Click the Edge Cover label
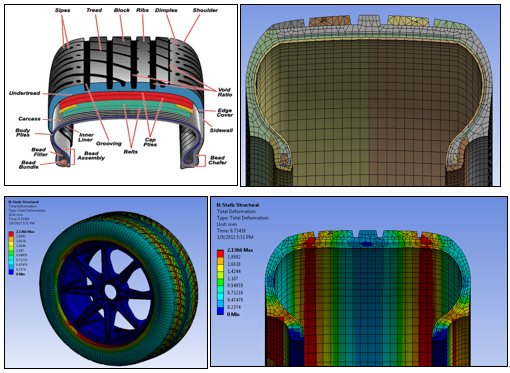The width and height of the screenshot is (510, 373). coord(225,113)
